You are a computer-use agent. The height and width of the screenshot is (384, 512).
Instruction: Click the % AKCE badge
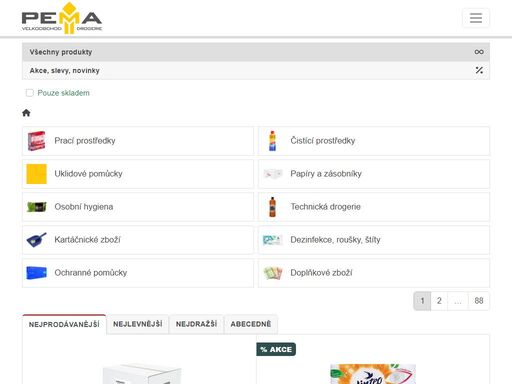[276, 349]
